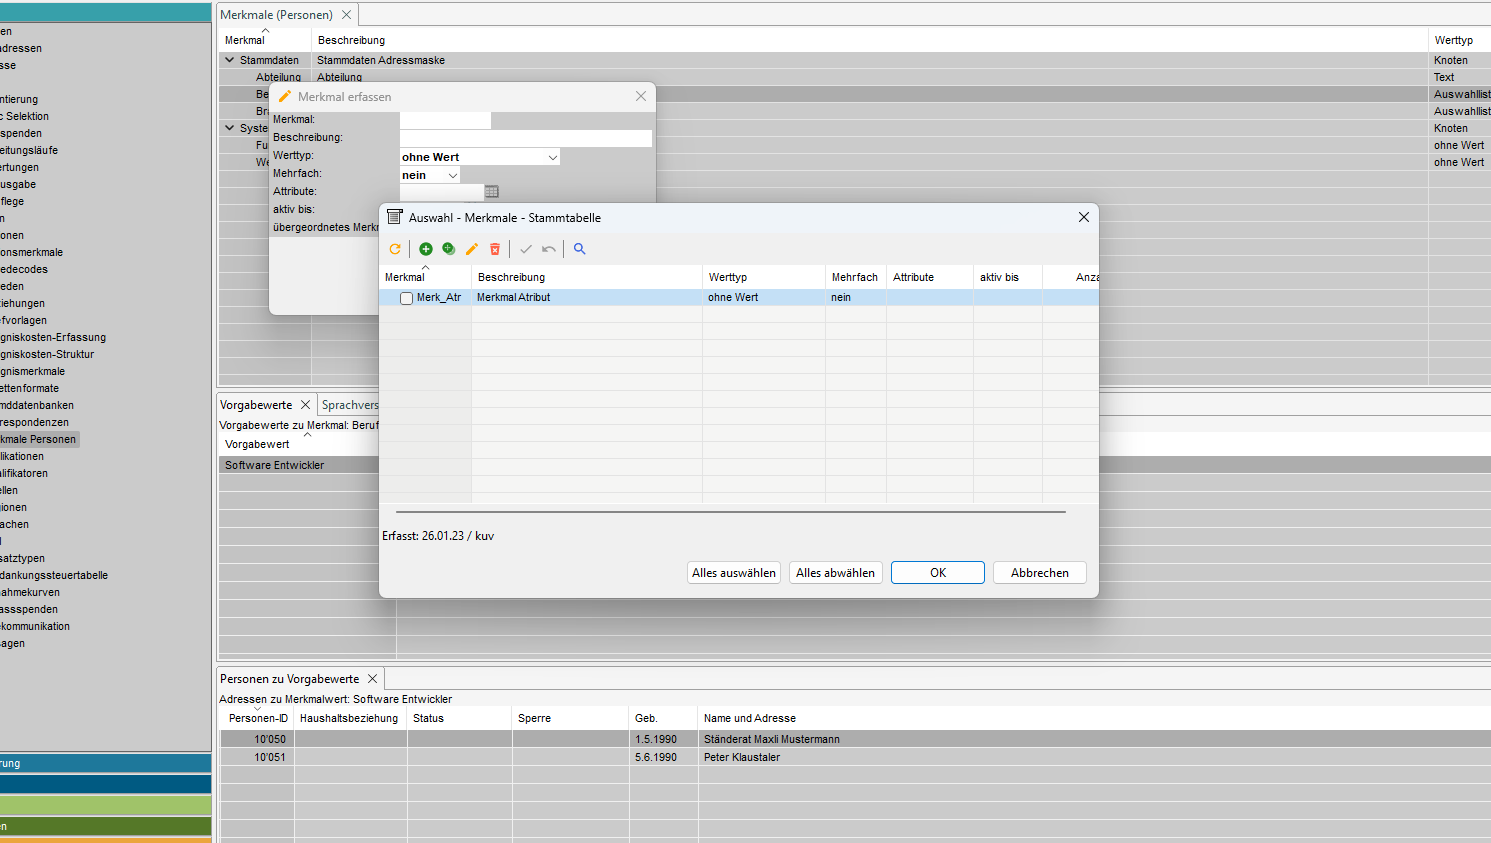Cancel dialog with the Abbrechen button
1491x843 pixels.
coord(1039,573)
